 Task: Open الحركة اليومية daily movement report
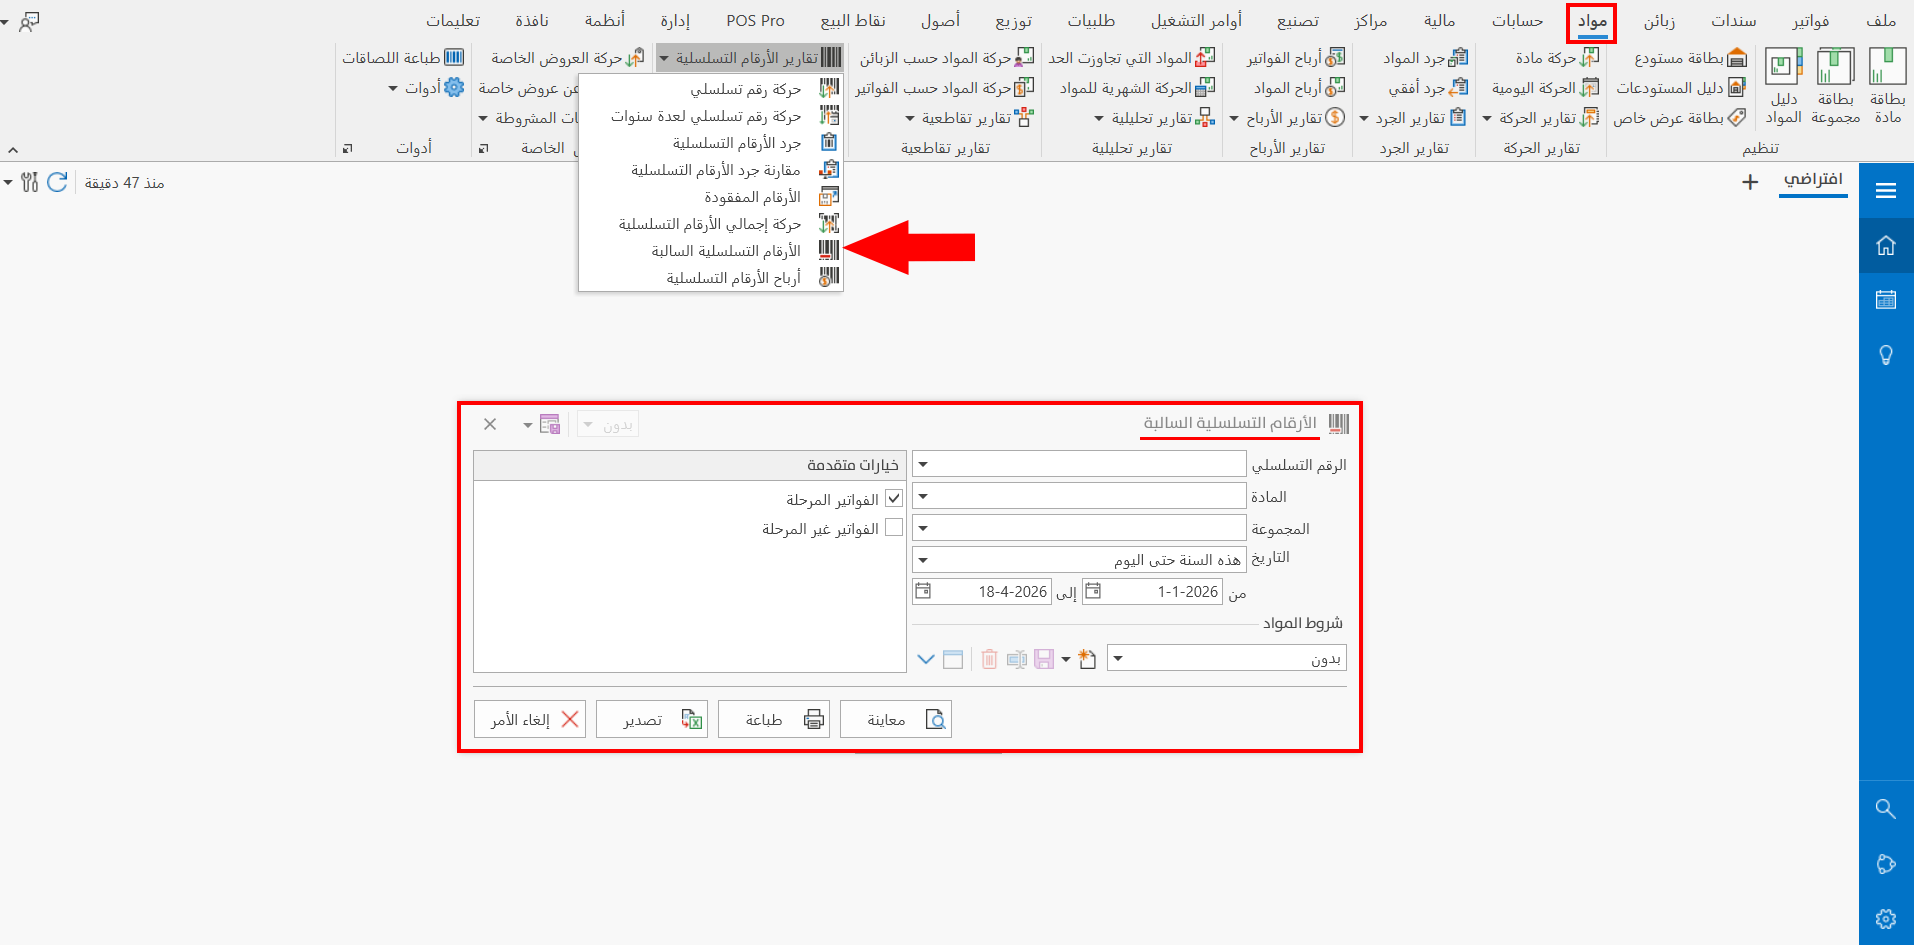click(1545, 88)
